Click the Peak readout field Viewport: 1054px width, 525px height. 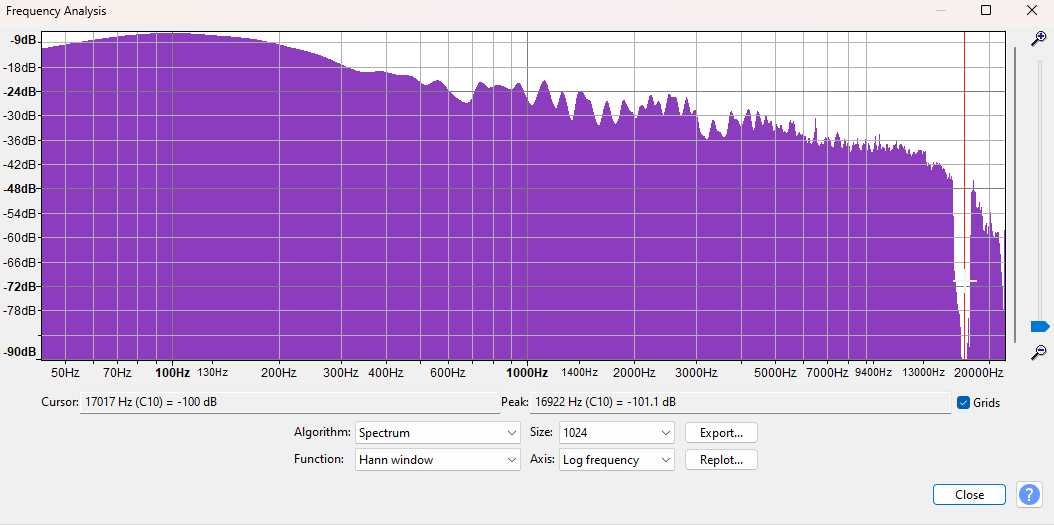(x=740, y=403)
